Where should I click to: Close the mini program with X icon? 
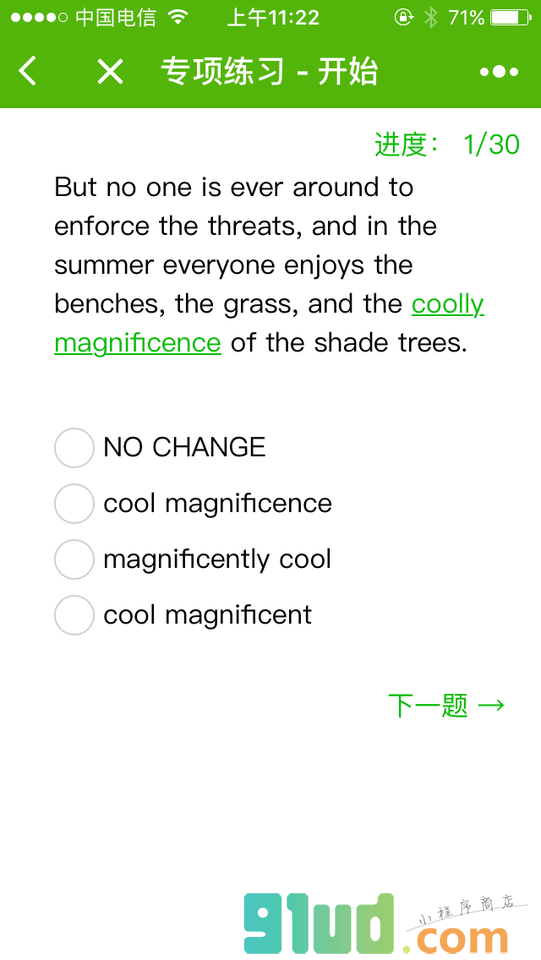110,72
